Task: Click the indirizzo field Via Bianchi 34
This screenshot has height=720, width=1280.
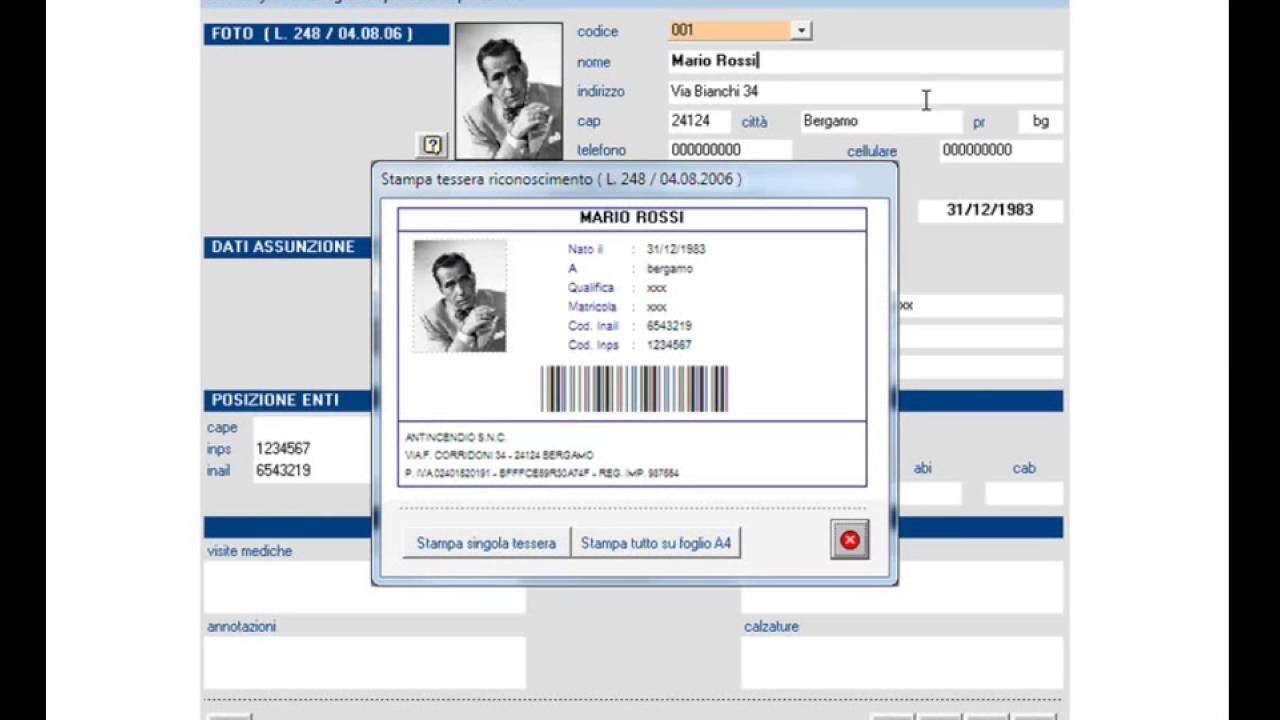Action: pyautogui.click(x=866, y=92)
